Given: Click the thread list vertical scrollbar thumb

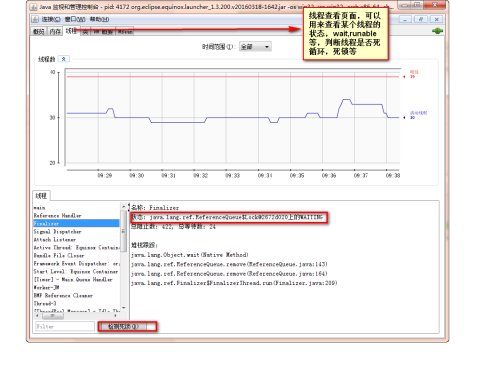Looking at the screenshot, I should tap(124, 231).
